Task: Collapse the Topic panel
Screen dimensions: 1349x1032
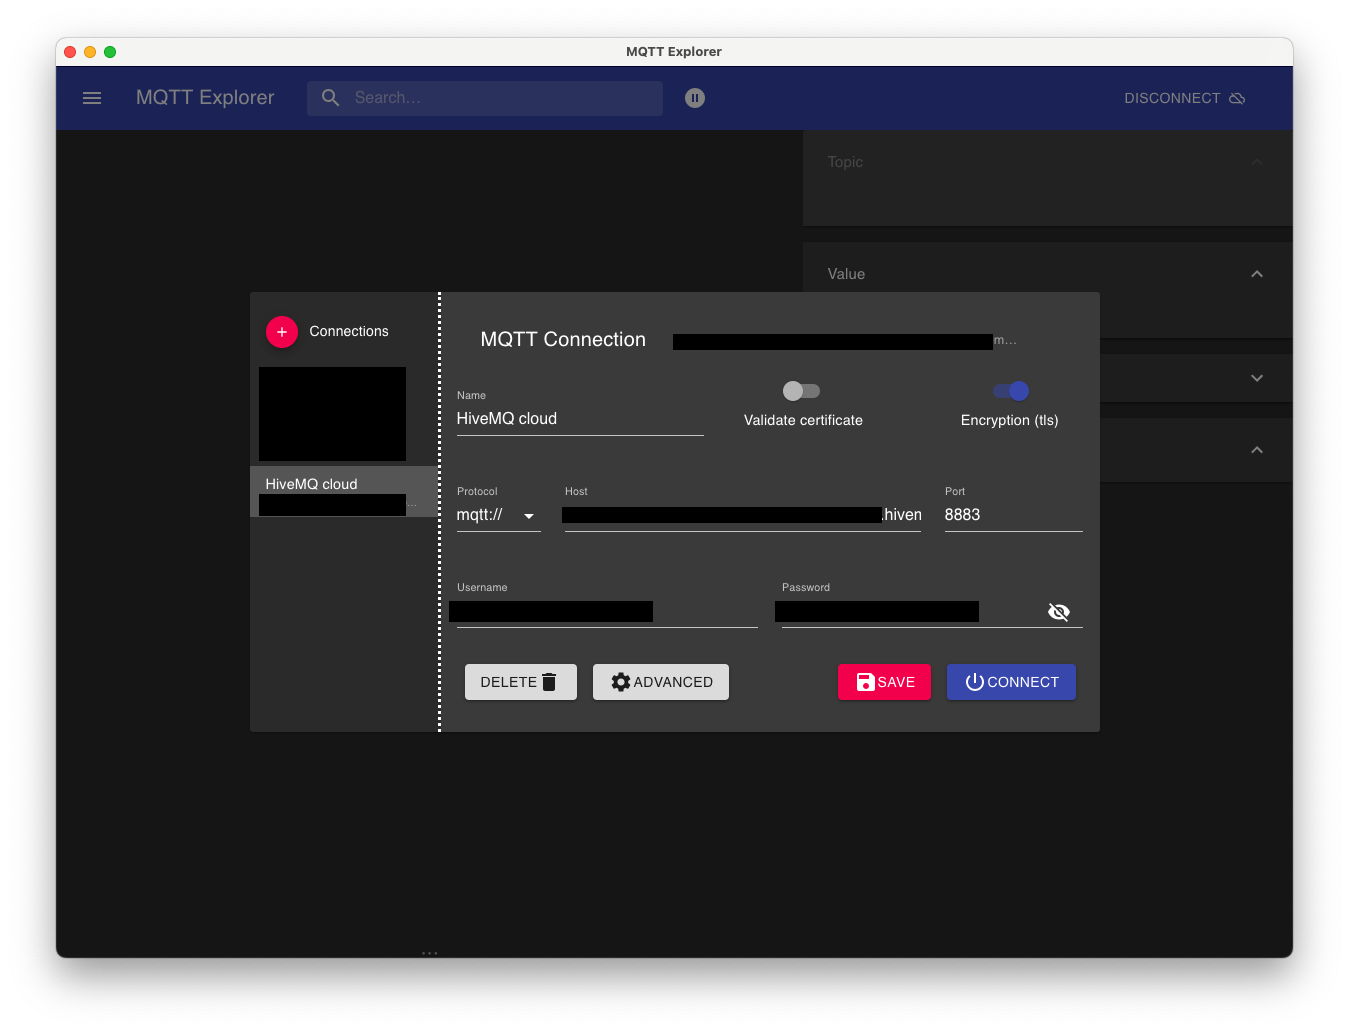Action: coord(1256,161)
